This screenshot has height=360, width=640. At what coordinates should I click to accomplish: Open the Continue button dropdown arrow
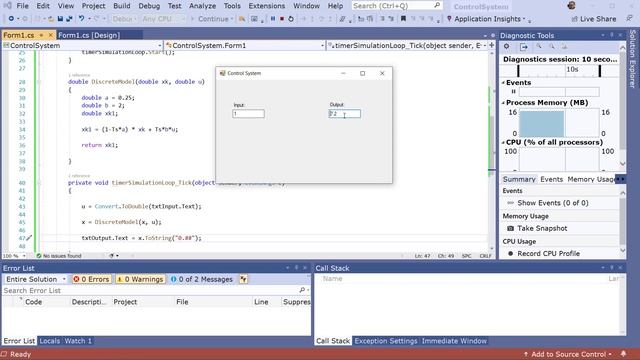coord(232,19)
